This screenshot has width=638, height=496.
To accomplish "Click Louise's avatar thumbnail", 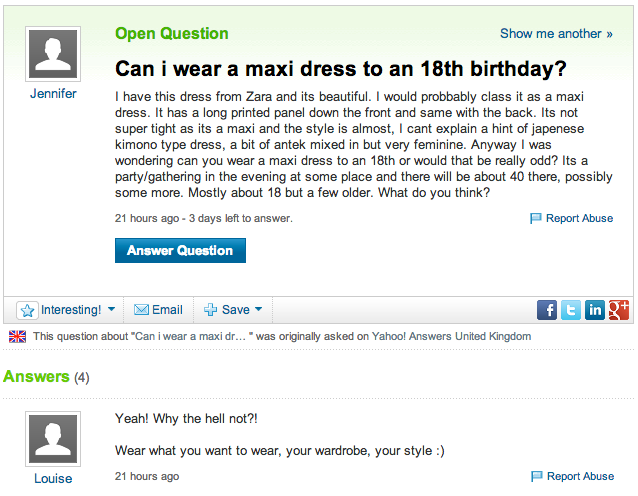I will [53, 439].
